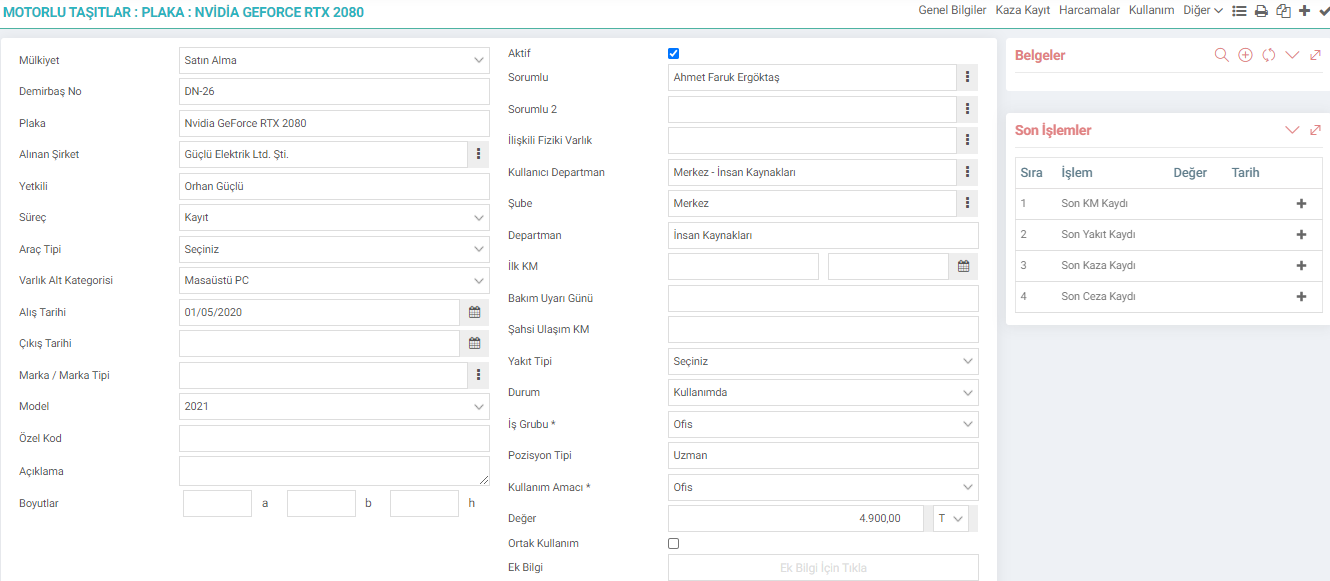Open the Yakıt Tipi dropdown

pos(823,361)
